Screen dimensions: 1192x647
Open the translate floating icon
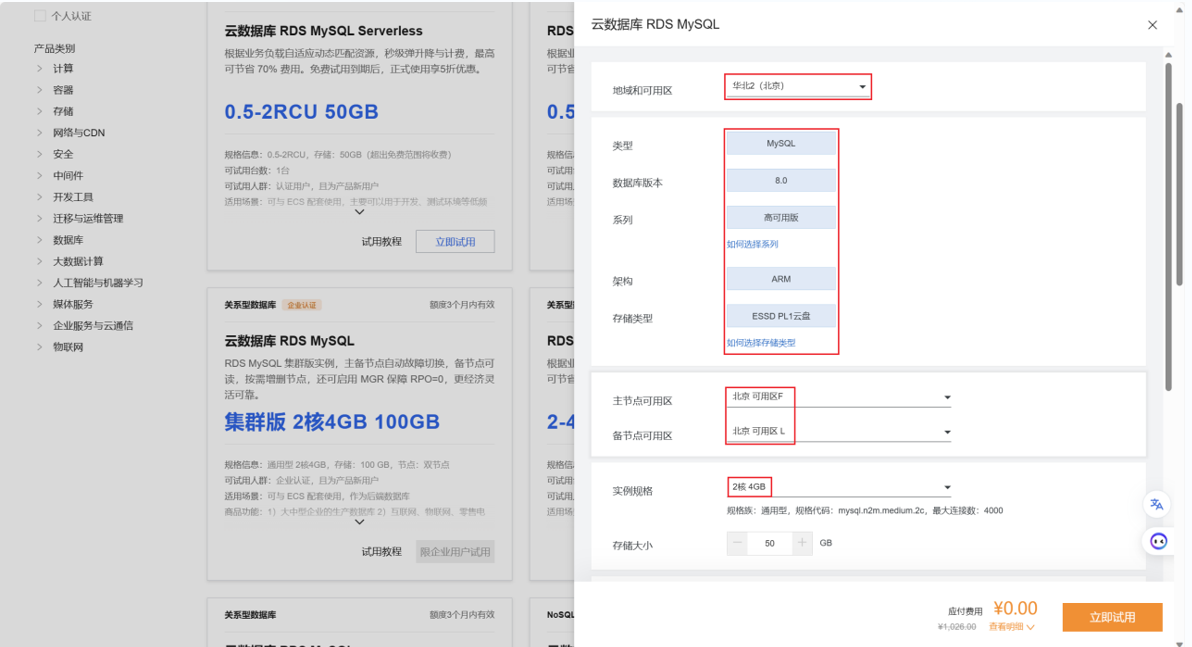[x=1156, y=504]
